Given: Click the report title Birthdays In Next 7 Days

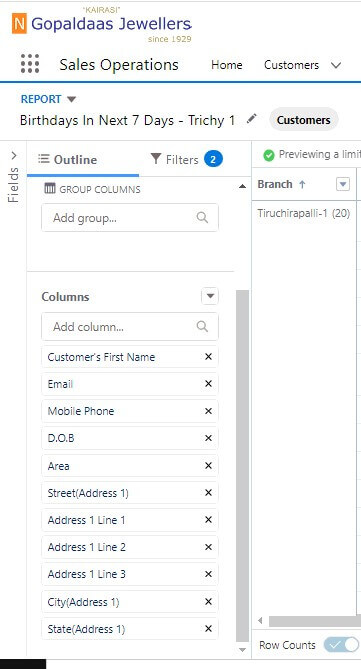Looking at the screenshot, I should (127, 120).
